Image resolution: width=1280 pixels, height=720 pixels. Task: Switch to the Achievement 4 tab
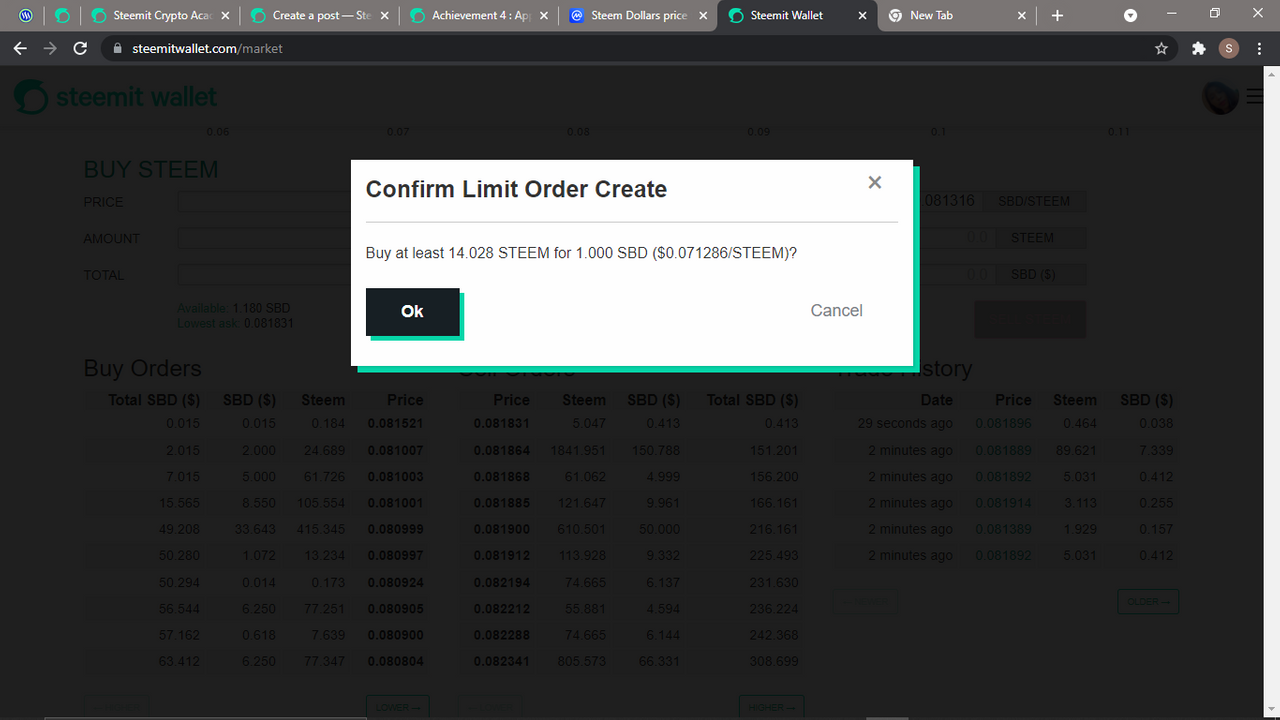coord(478,16)
